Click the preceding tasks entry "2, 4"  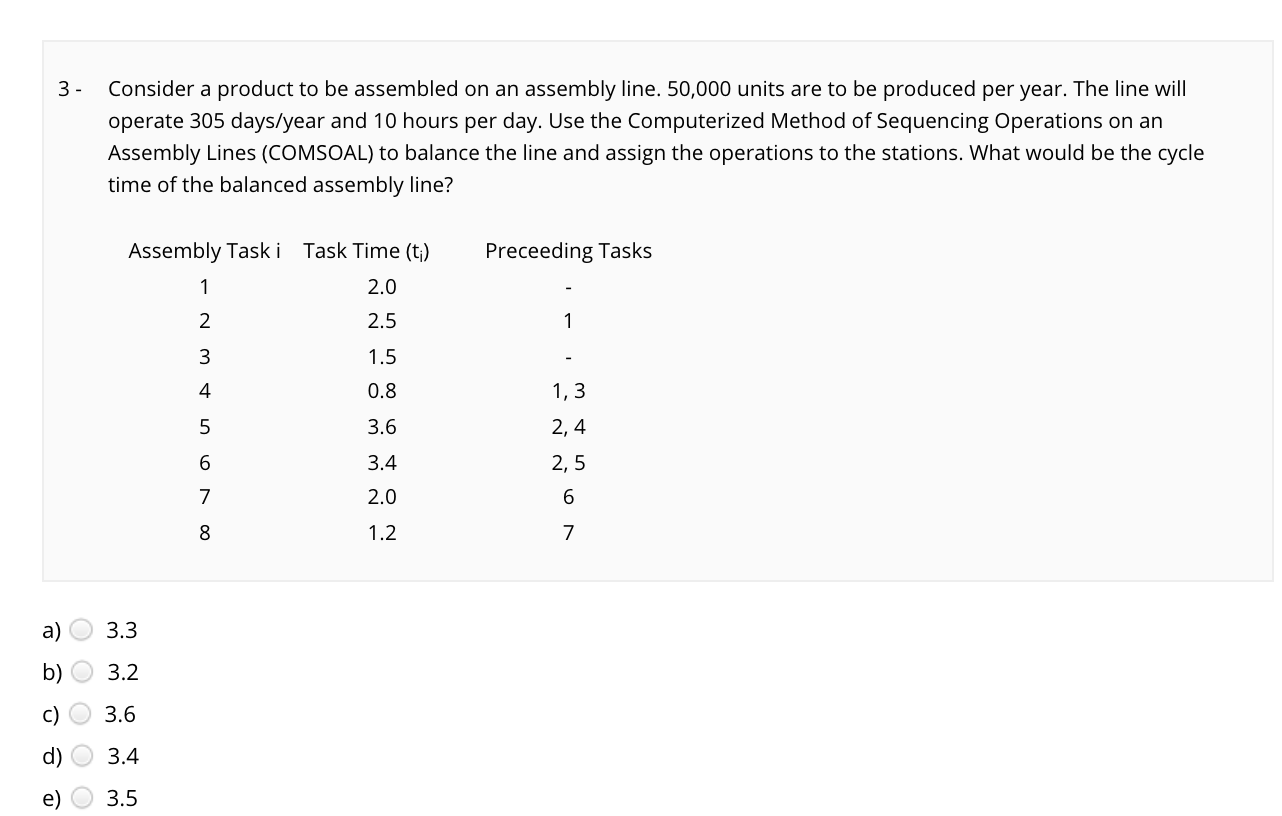tap(568, 426)
